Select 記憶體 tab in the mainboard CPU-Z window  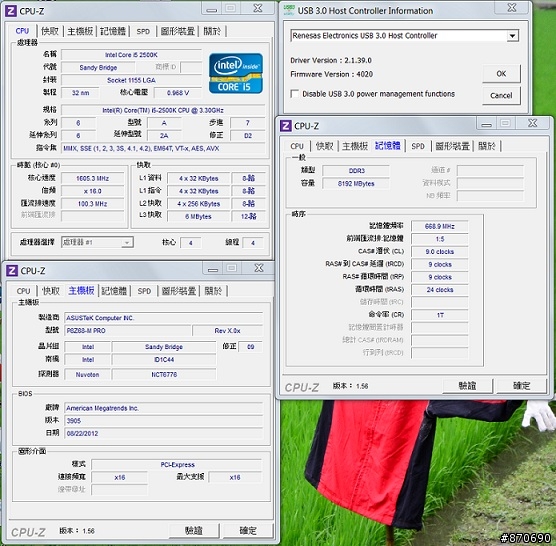tap(114, 291)
